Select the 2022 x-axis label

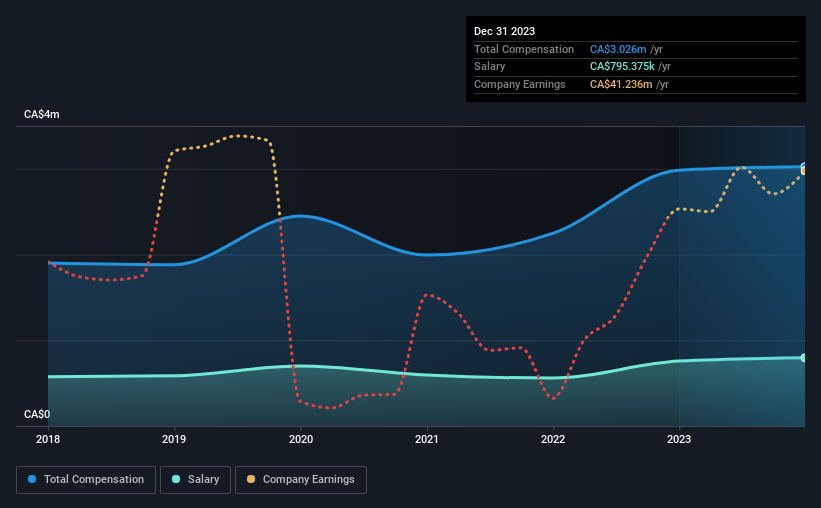[x=553, y=439]
